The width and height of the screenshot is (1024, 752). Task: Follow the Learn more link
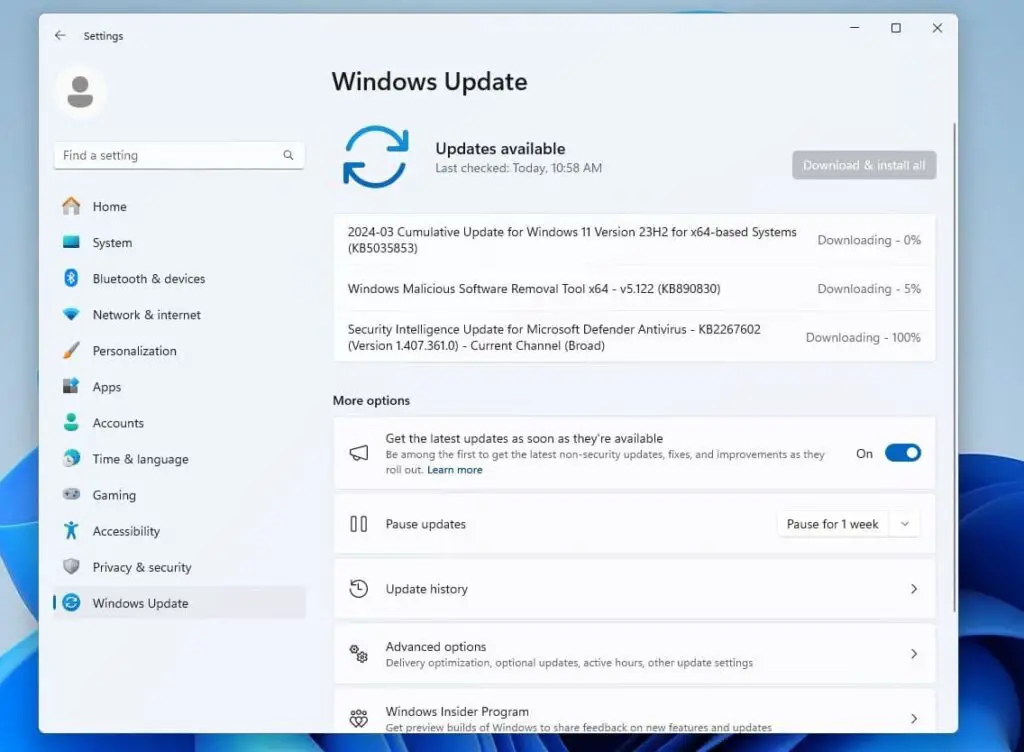[454, 470]
